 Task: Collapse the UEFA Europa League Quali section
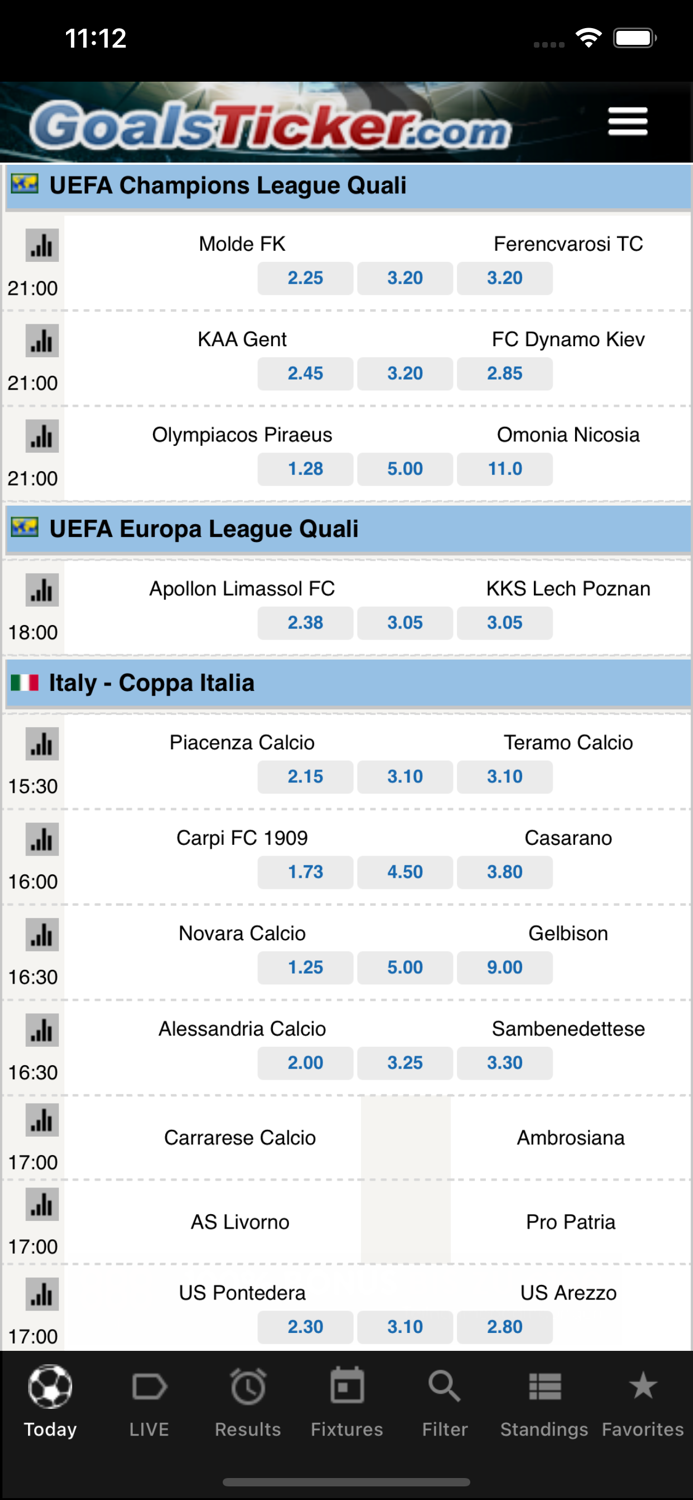[x=346, y=529]
